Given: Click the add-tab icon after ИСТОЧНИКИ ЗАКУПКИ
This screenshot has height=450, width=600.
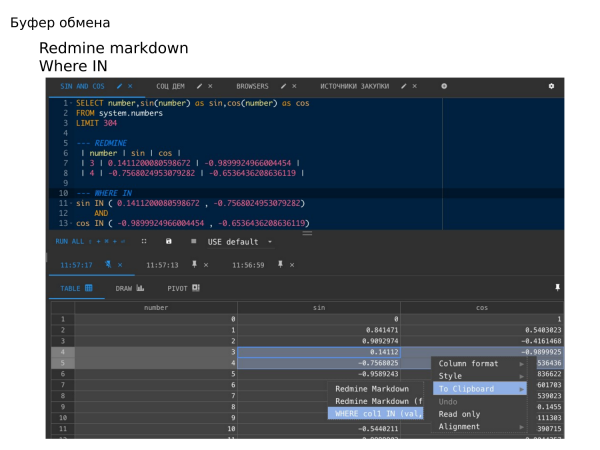Looking at the screenshot, I should pos(444,87).
